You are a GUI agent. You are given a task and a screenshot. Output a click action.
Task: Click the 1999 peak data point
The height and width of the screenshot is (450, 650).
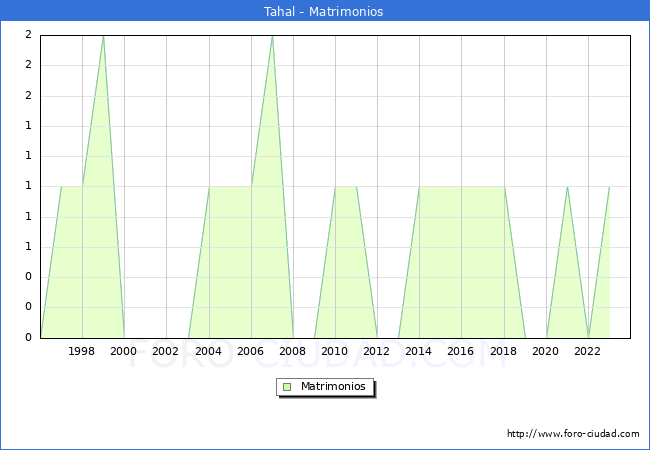103,36
